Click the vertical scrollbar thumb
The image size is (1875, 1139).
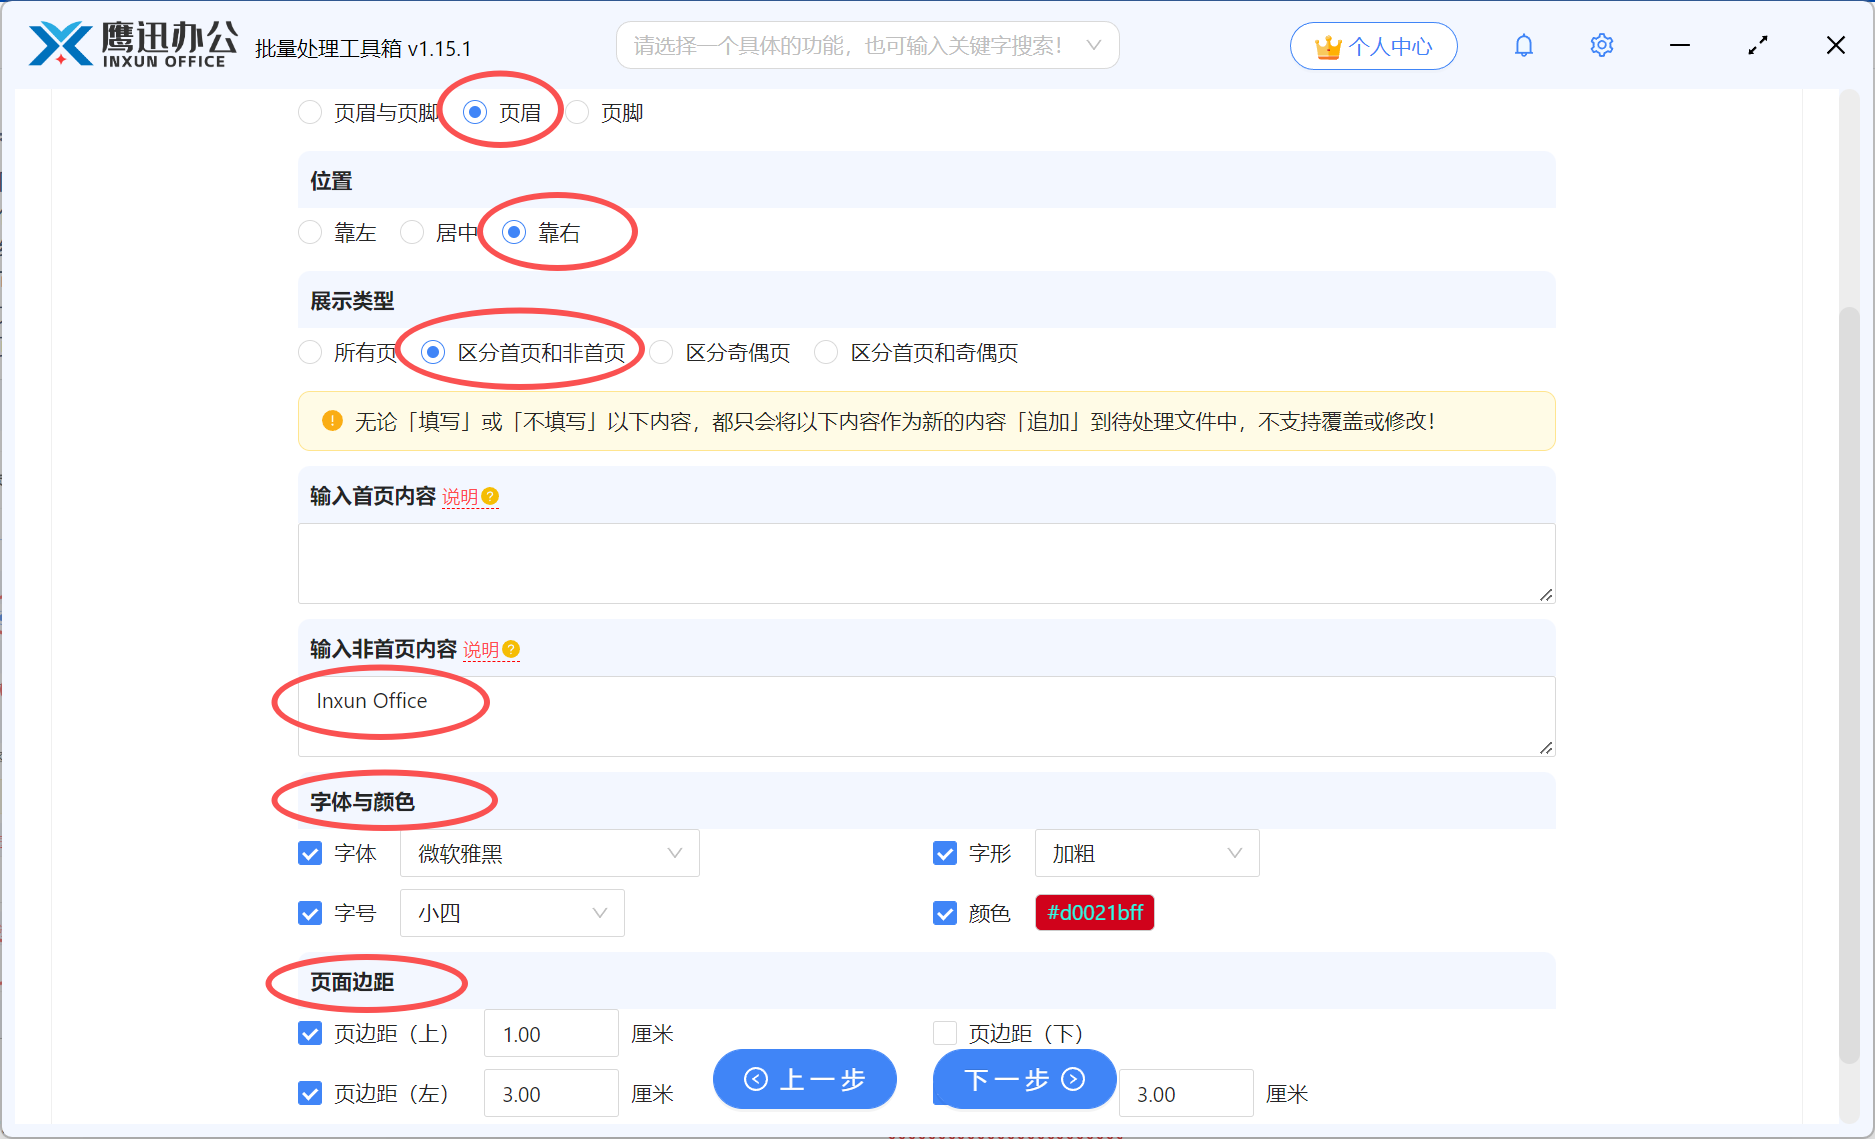pyautogui.click(x=1849, y=685)
